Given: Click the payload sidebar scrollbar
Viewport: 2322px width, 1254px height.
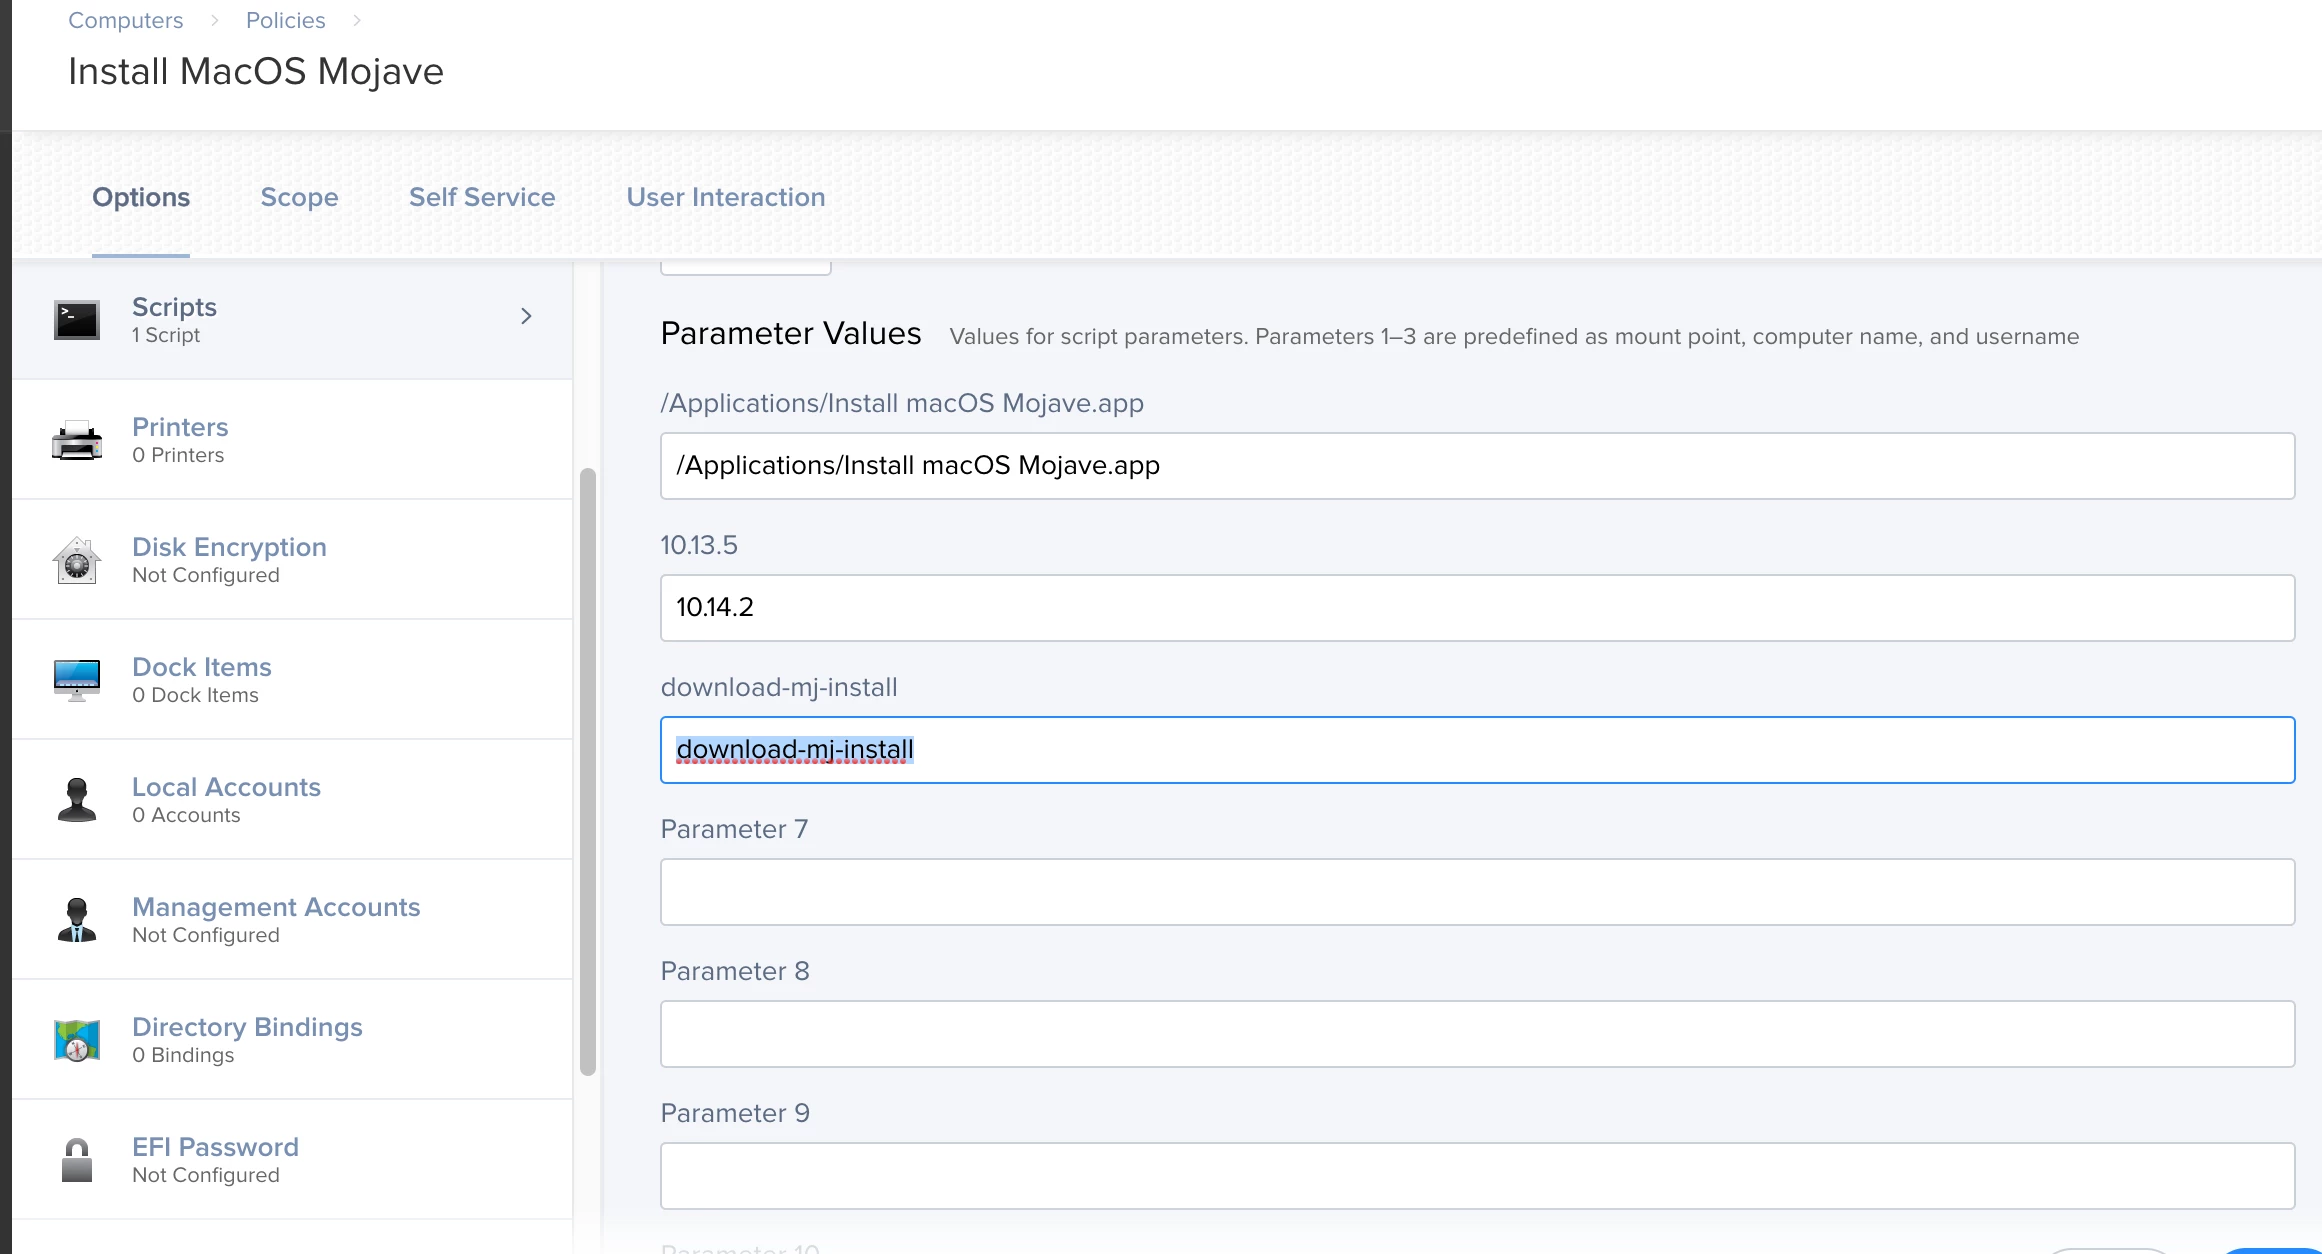Looking at the screenshot, I should 588,772.
